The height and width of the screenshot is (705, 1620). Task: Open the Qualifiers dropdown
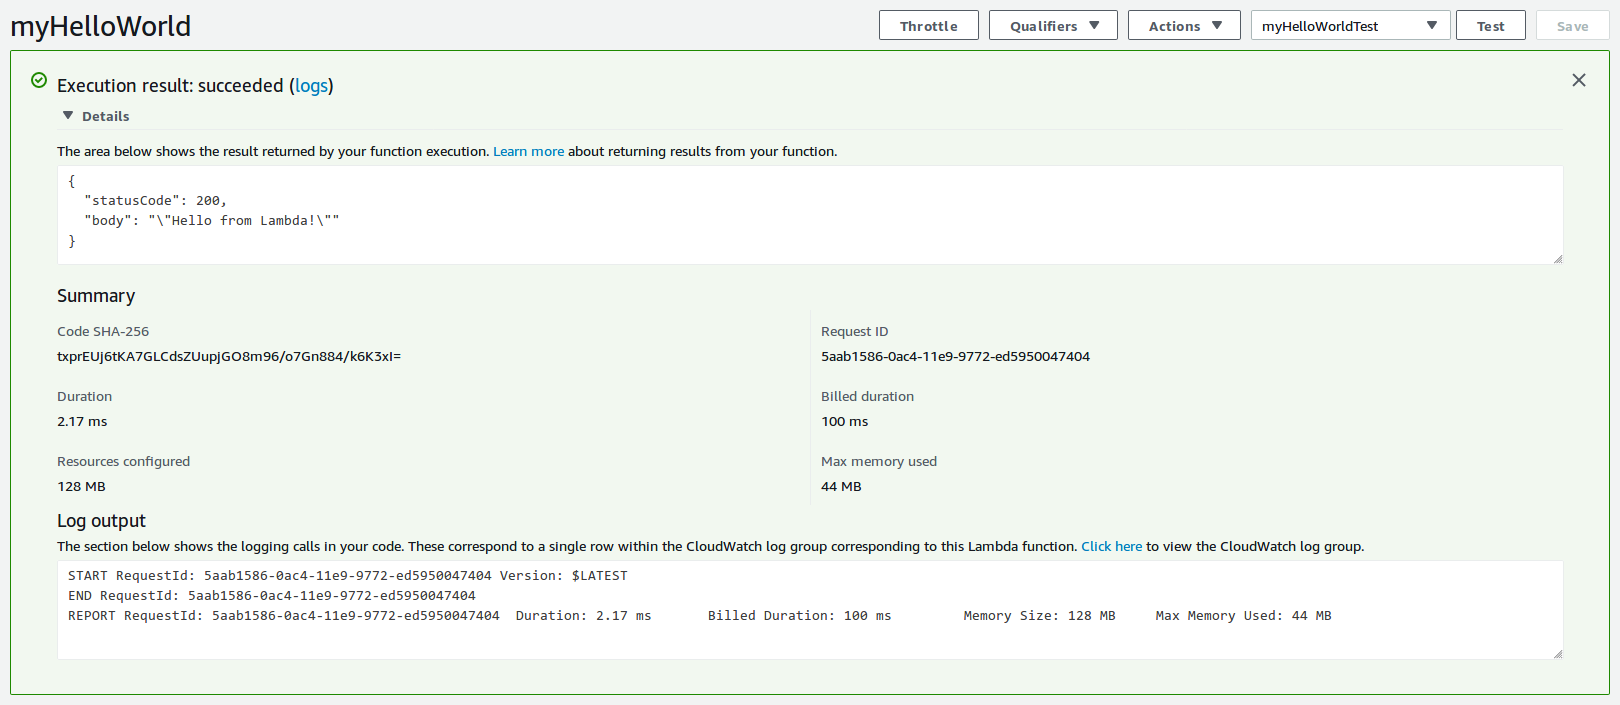[1053, 26]
